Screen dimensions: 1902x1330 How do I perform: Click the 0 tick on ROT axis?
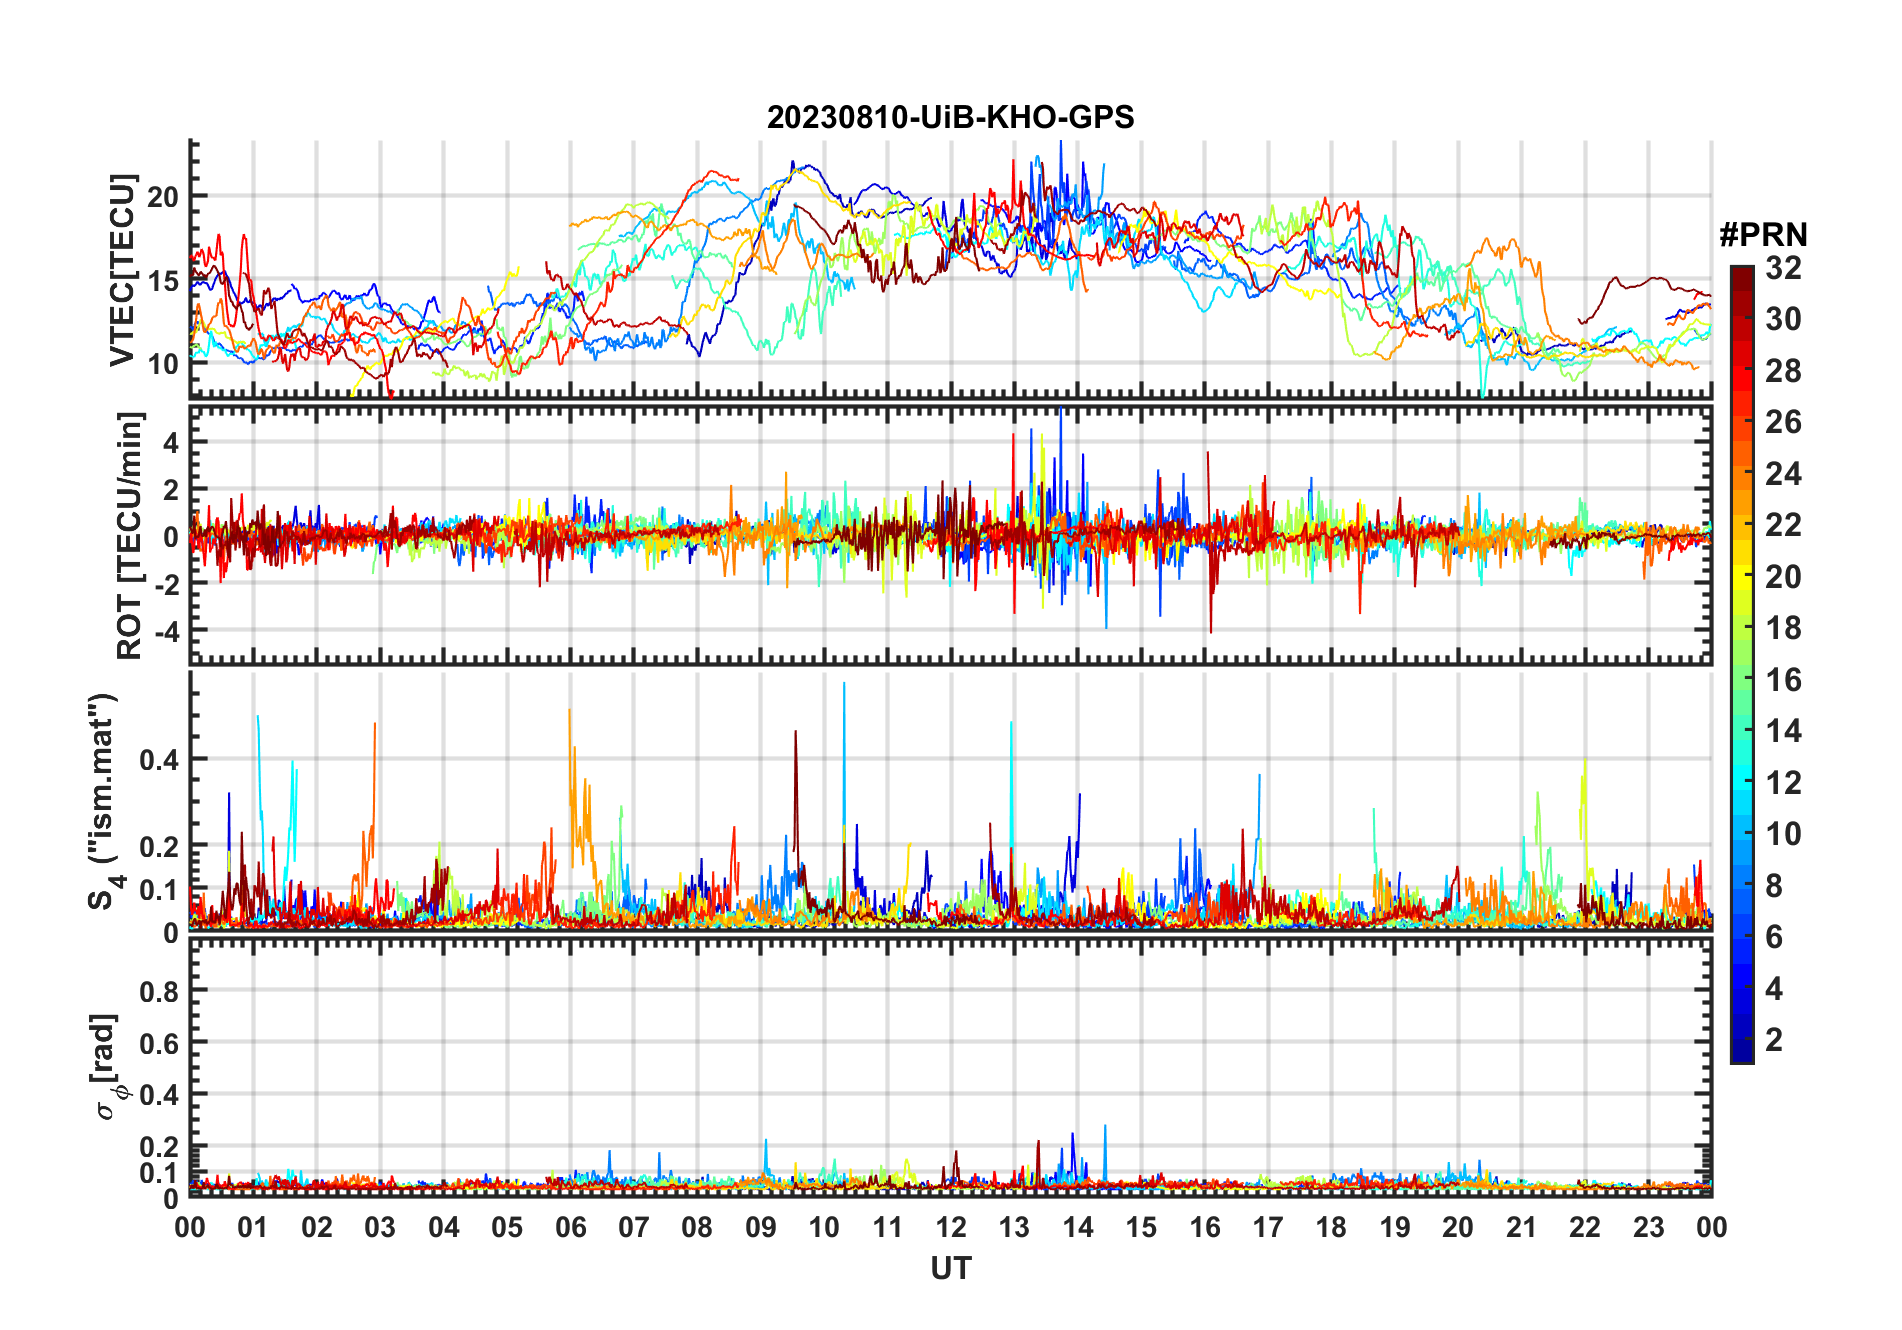(171, 537)
